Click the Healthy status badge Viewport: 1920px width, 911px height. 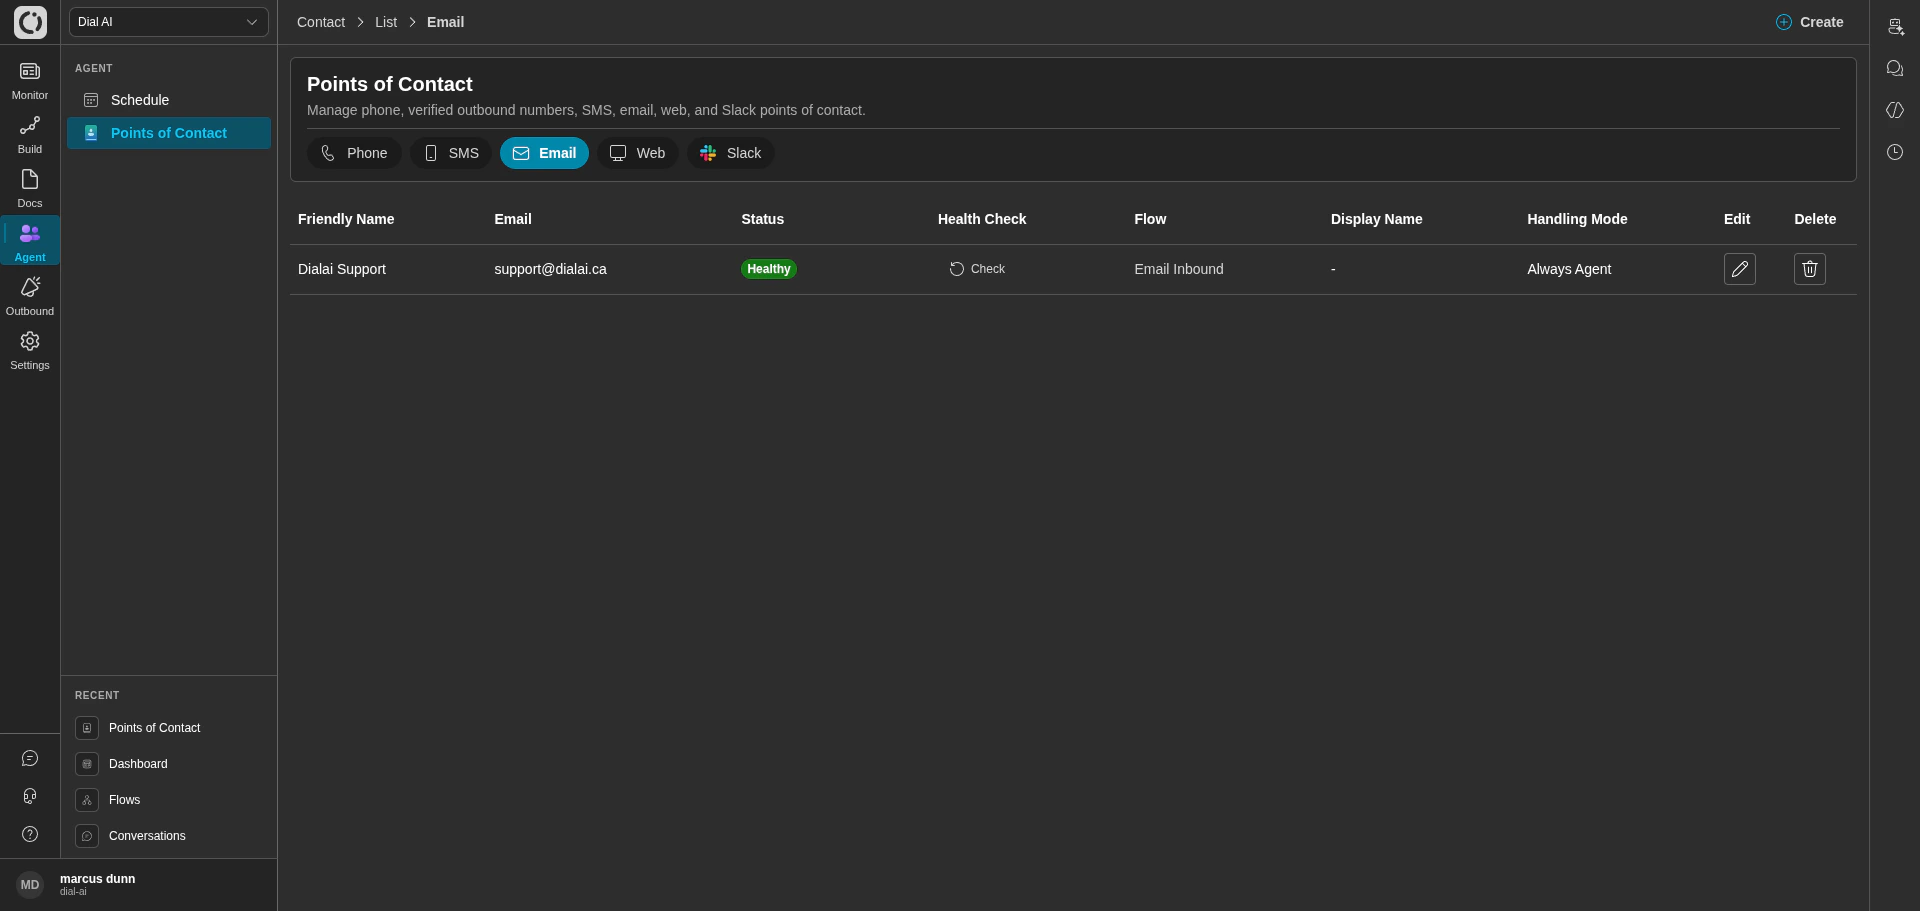[769, 269]
